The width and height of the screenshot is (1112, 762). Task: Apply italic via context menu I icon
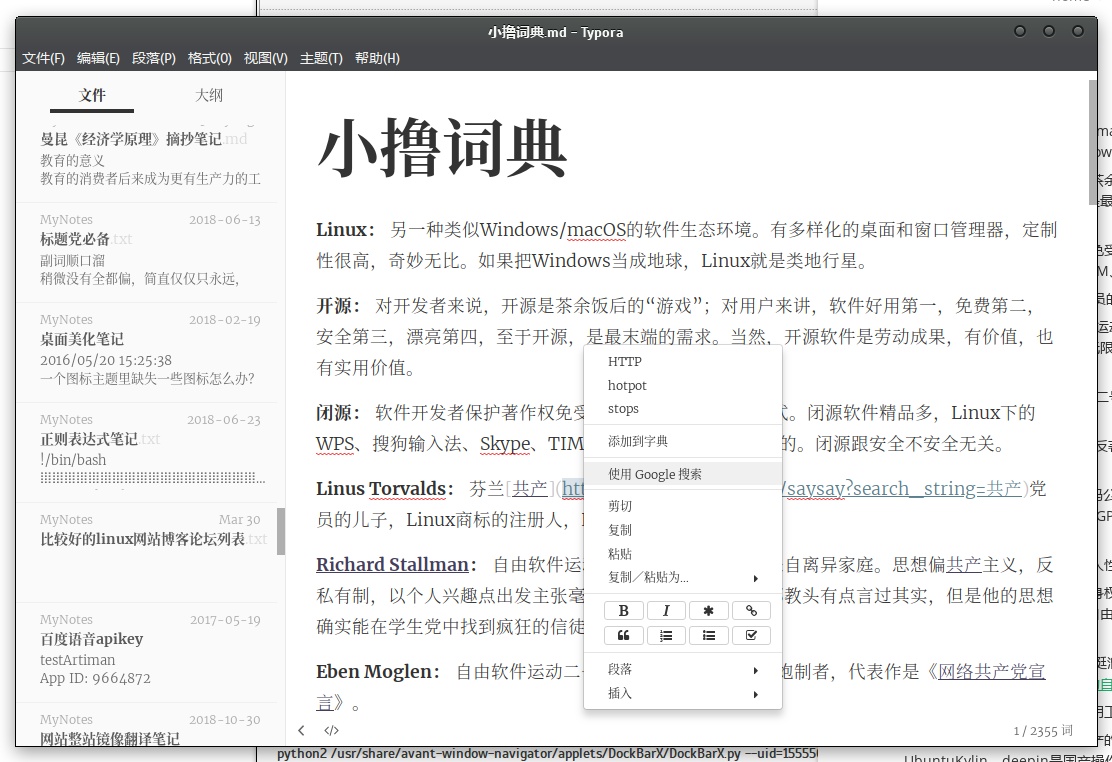666,610
